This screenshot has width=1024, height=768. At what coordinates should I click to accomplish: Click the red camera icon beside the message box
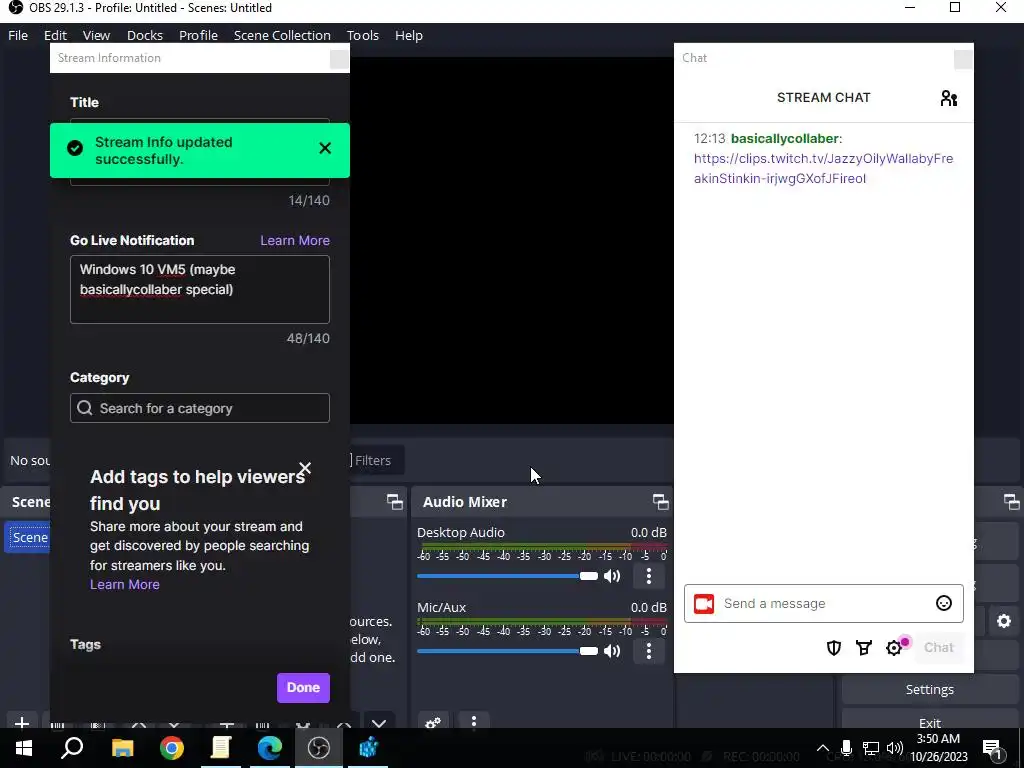click(x=704, y=603)
